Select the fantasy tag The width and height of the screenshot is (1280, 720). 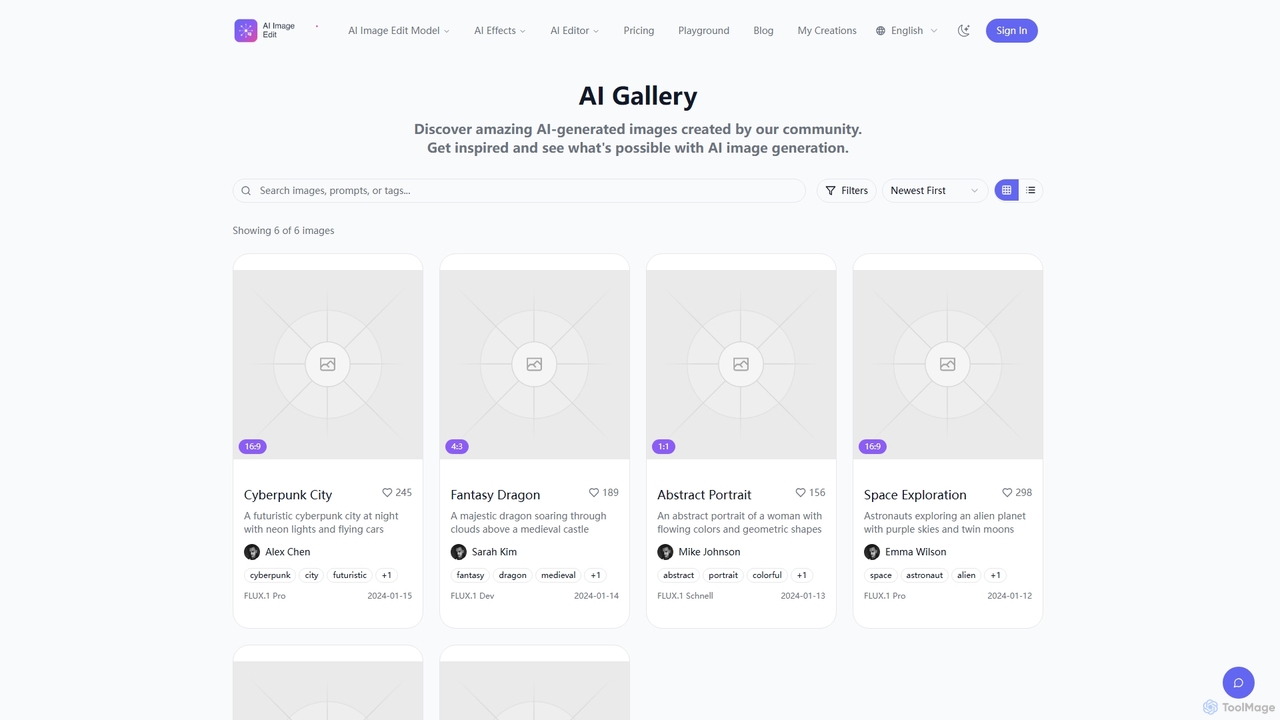(470, 575)
